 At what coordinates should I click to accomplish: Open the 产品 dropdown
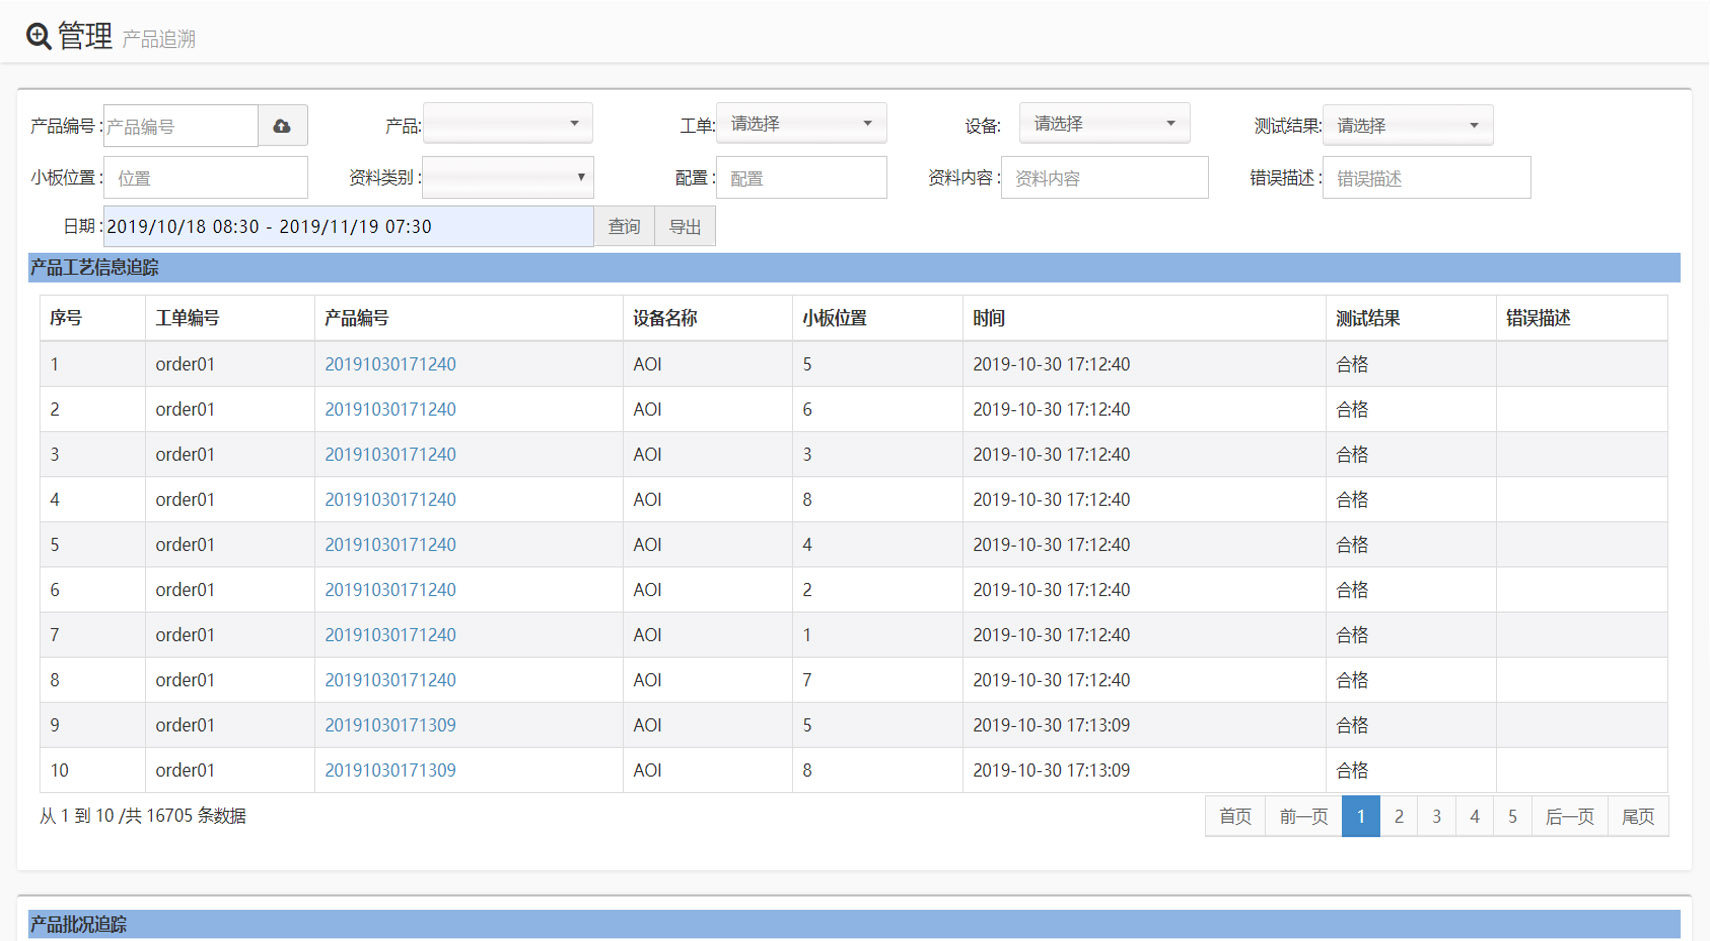click(507, 124)
